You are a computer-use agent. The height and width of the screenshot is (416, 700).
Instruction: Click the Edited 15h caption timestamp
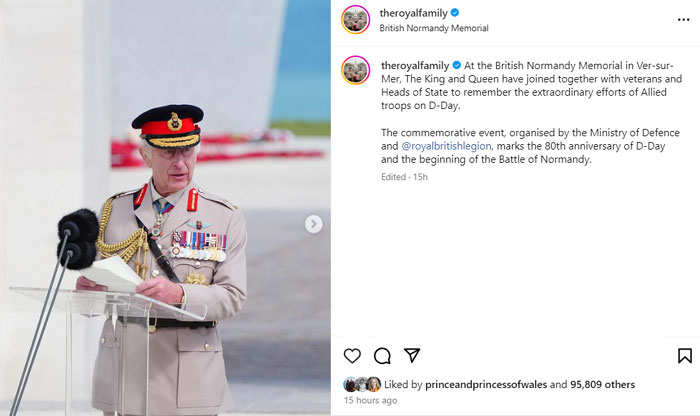(x=404, y=177)
